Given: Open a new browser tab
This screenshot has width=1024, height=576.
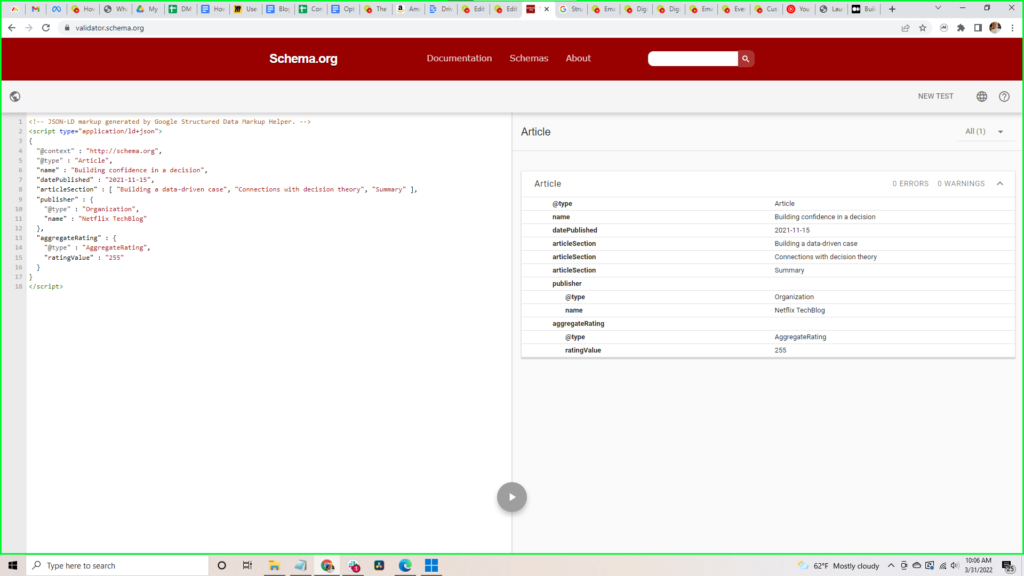Looking at the screenshot, I should pos(892,9).
